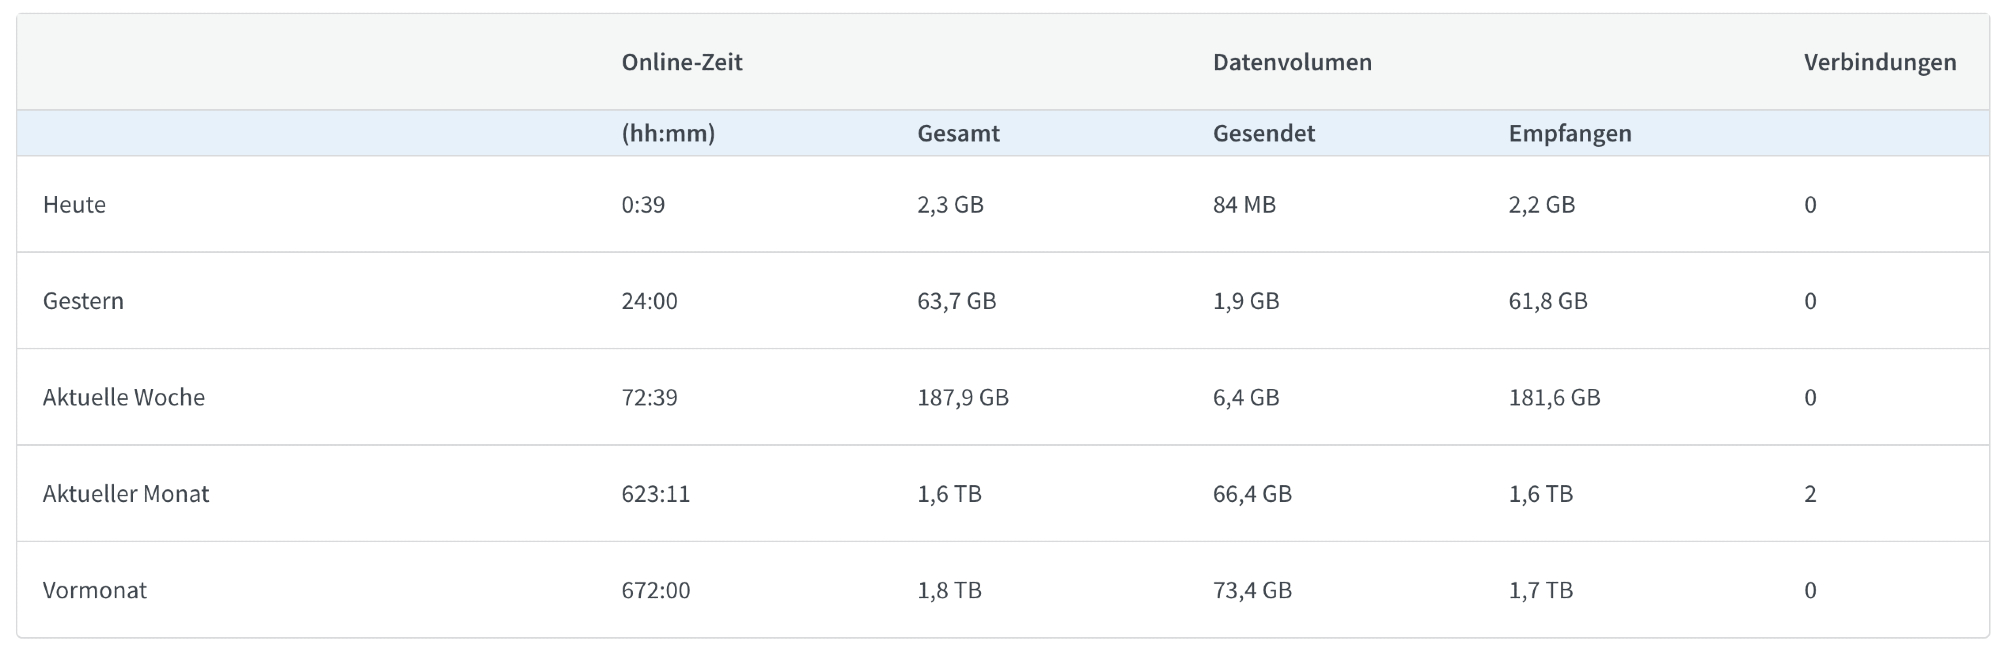Click the Online-Zeit column header
The image size is (2000, 656).
682,62
